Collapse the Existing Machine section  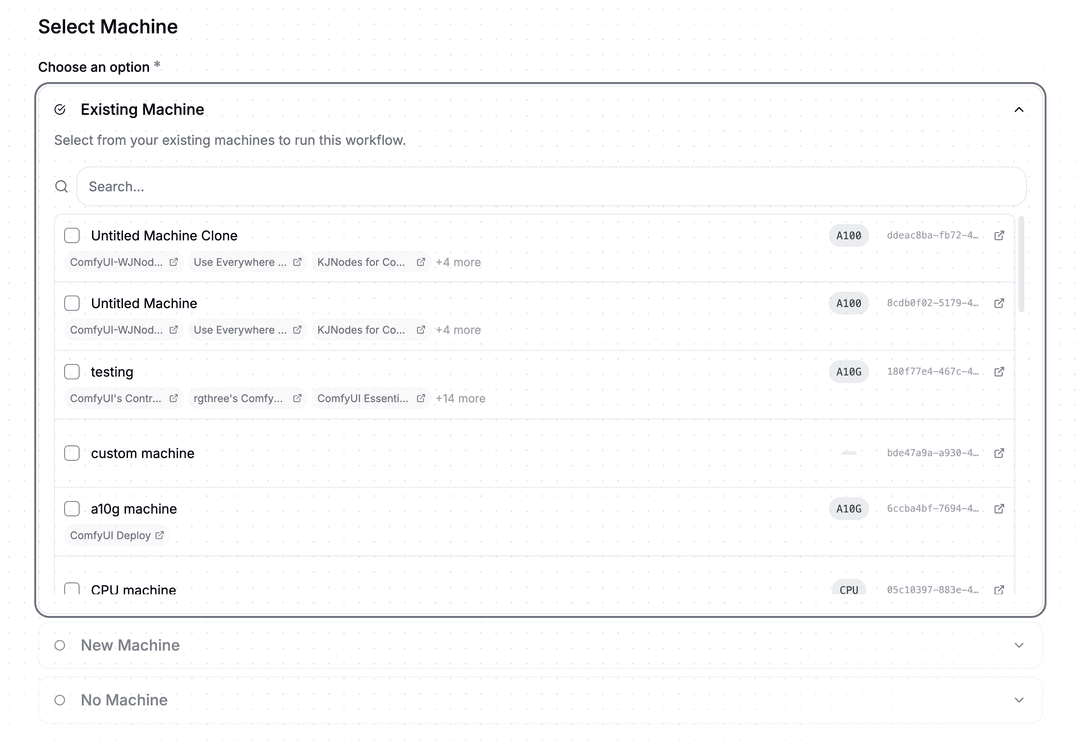coord(1018,109)
